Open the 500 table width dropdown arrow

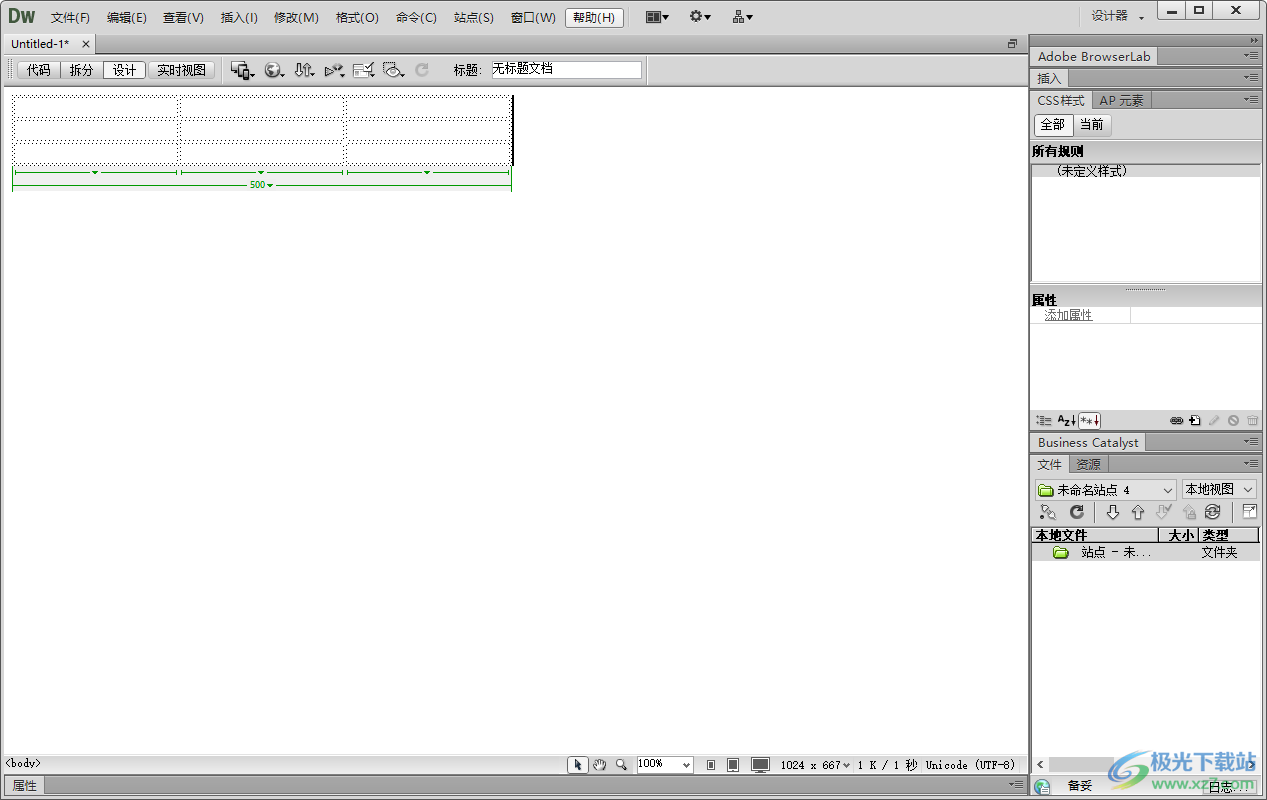coord(270,185)
